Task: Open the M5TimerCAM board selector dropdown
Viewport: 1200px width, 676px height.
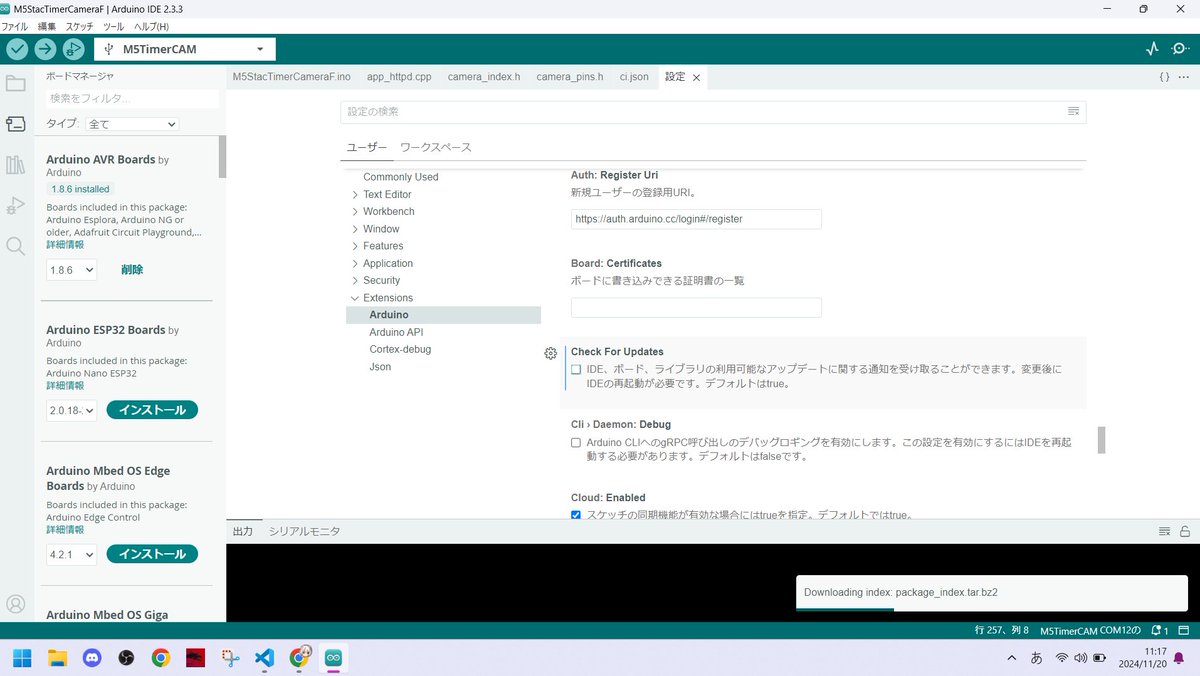Action: [x=185, y=49]
